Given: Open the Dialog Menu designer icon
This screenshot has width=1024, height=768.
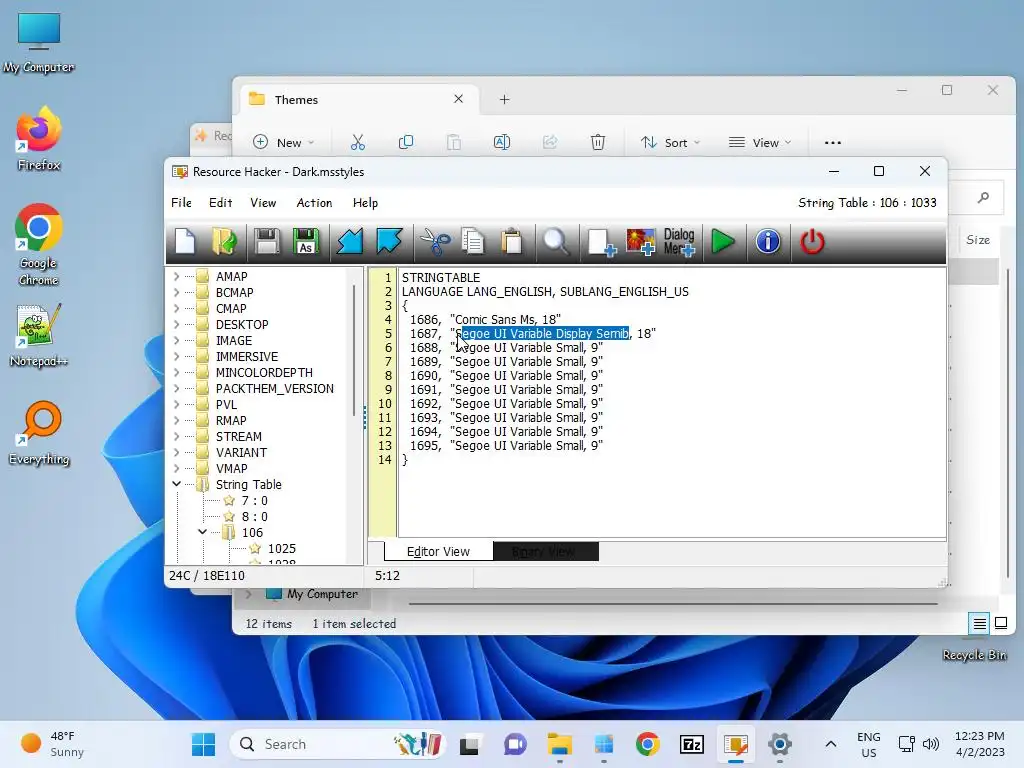Looking at the screenshot, I should (x=679, y=242).
